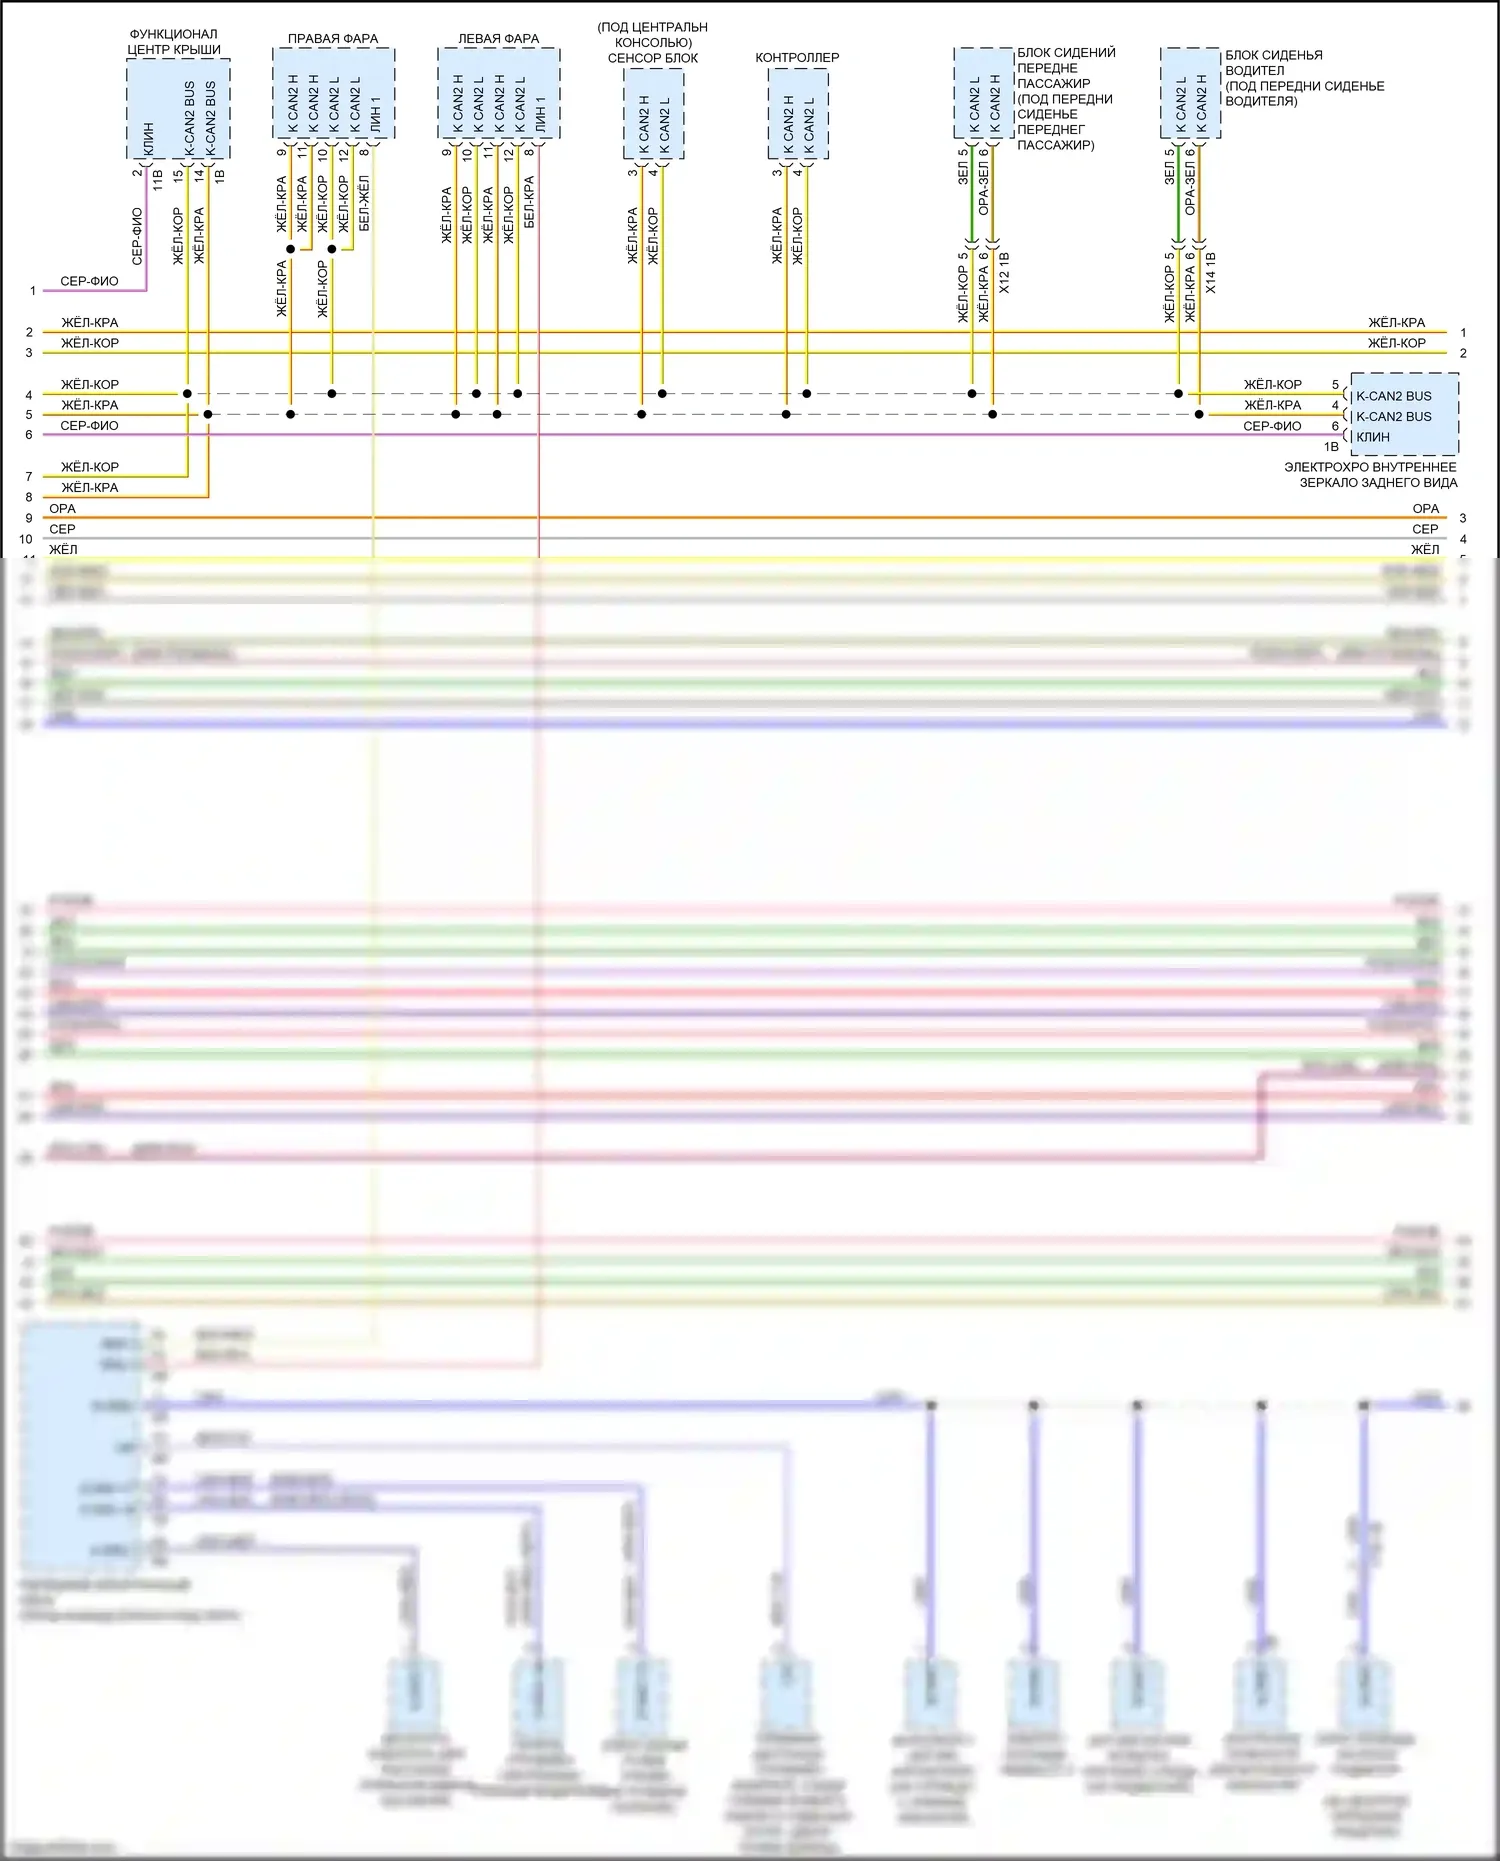The height and width of the screenshot is (1861, 1500).
Task: Click the driver seat module box
Action: (x=1190, y=93)
